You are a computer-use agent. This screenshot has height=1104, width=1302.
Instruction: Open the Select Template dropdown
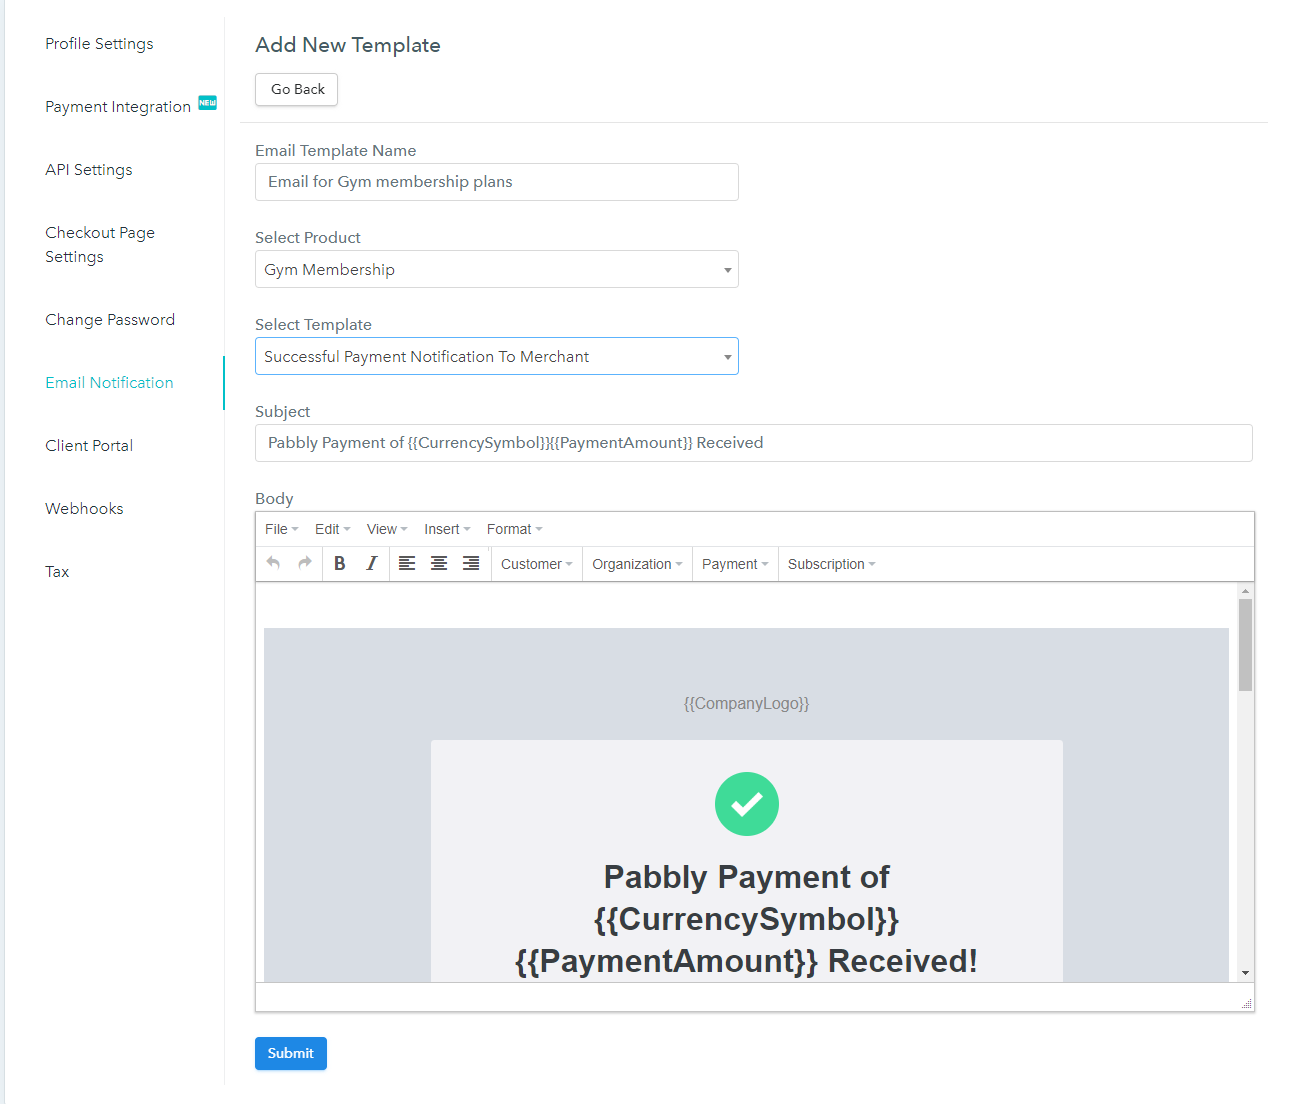tap(497, 356)
